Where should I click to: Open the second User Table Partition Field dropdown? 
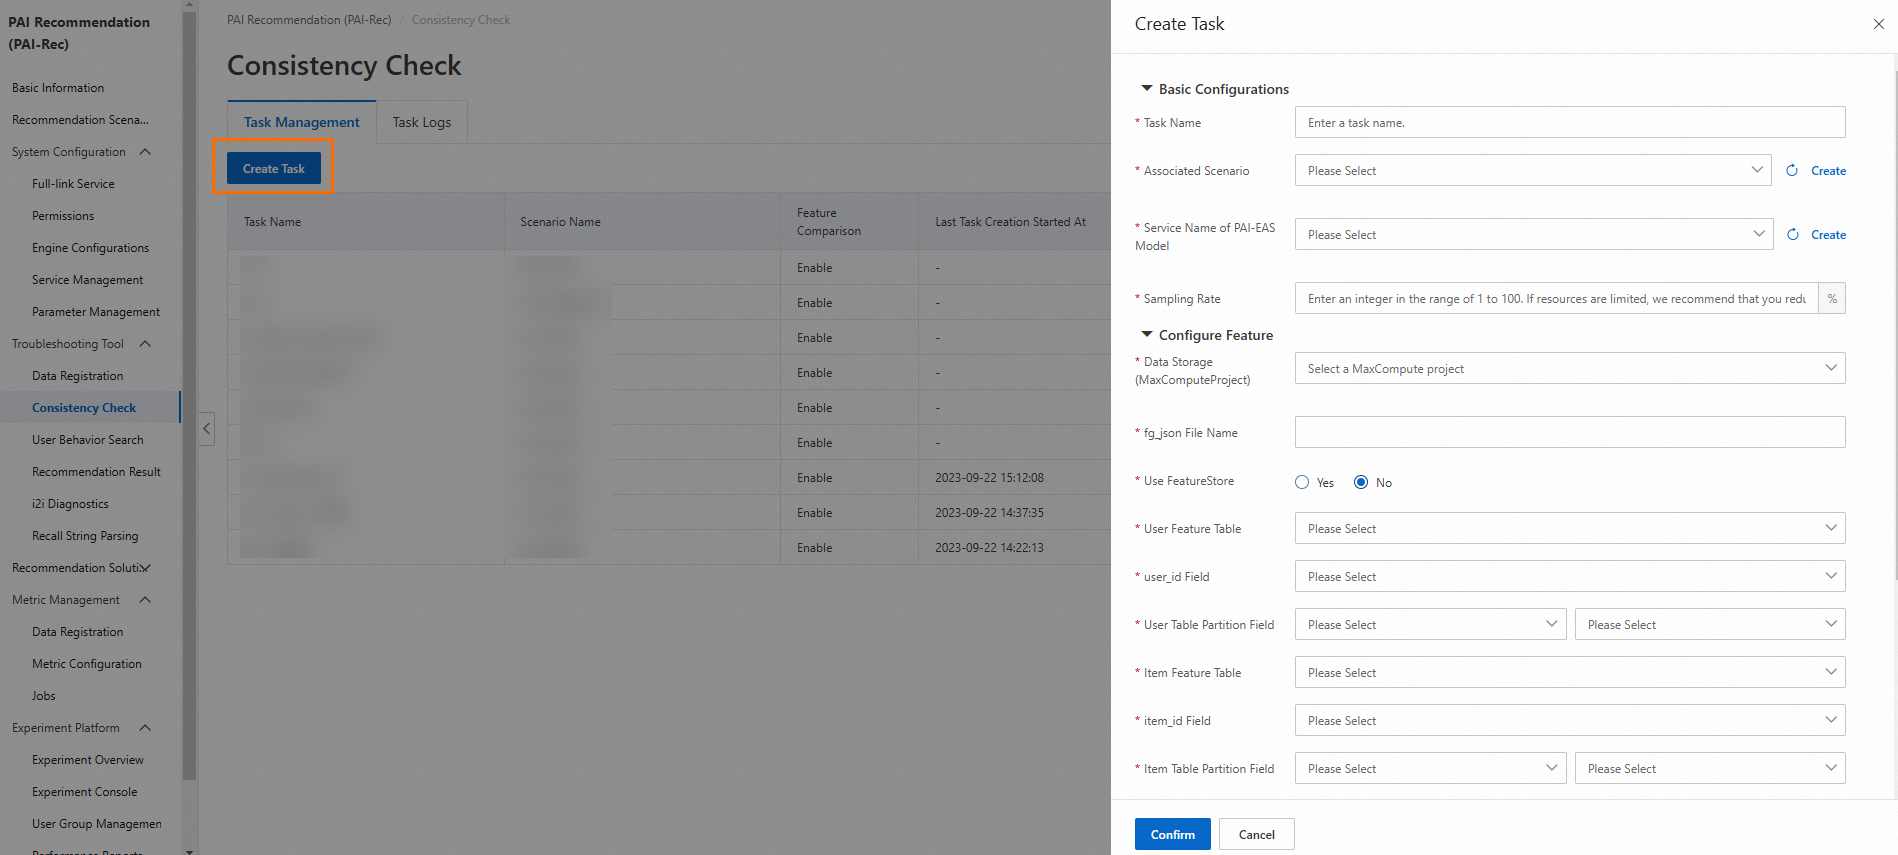click(x=1710, y=625)
